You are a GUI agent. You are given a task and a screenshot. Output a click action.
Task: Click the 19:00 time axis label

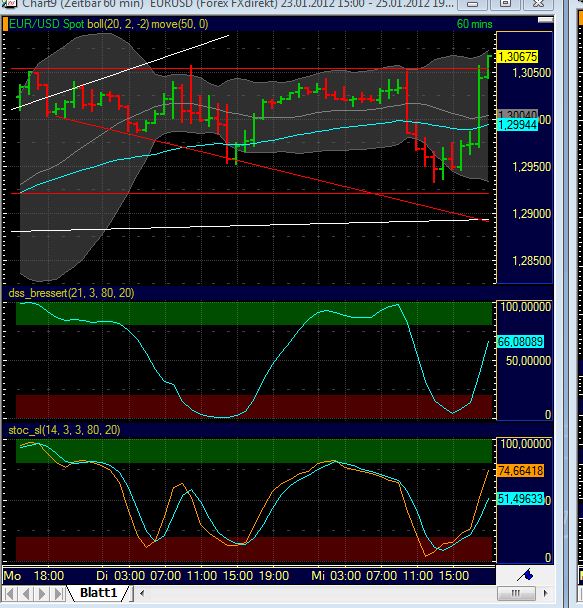tap(274, 575)
